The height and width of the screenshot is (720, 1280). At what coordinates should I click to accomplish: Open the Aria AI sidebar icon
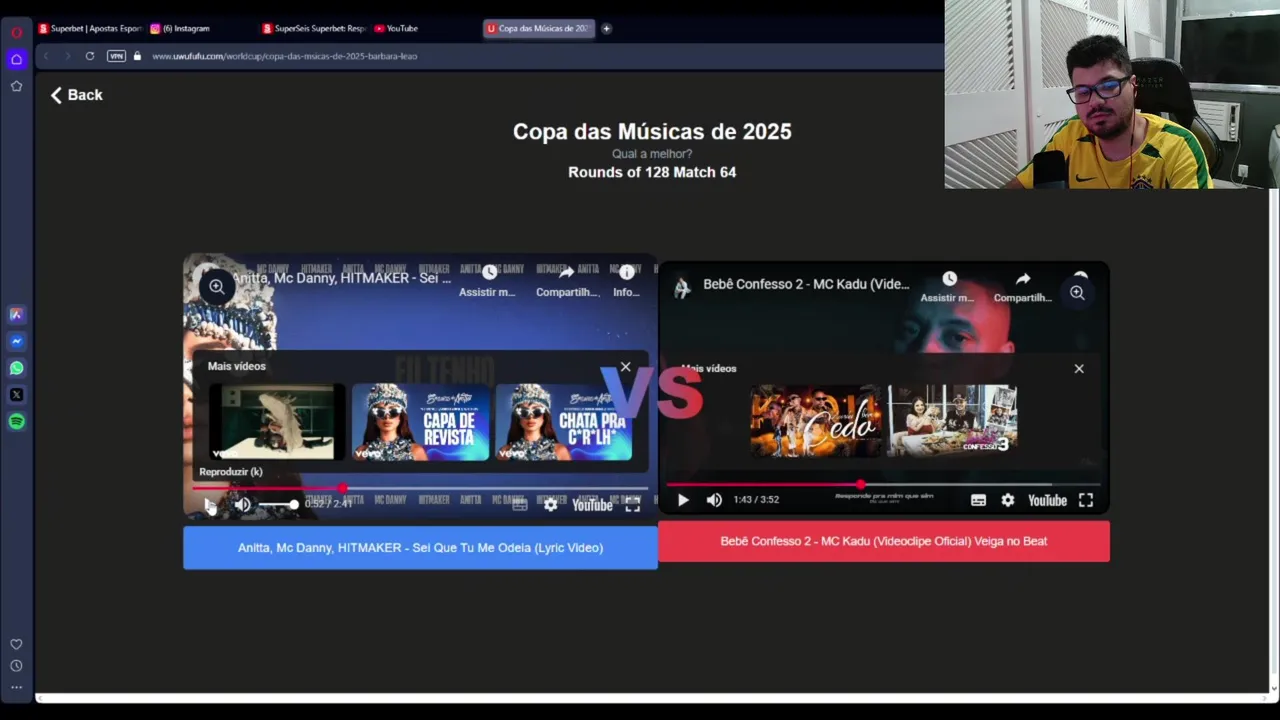click(x=16, y=314)
